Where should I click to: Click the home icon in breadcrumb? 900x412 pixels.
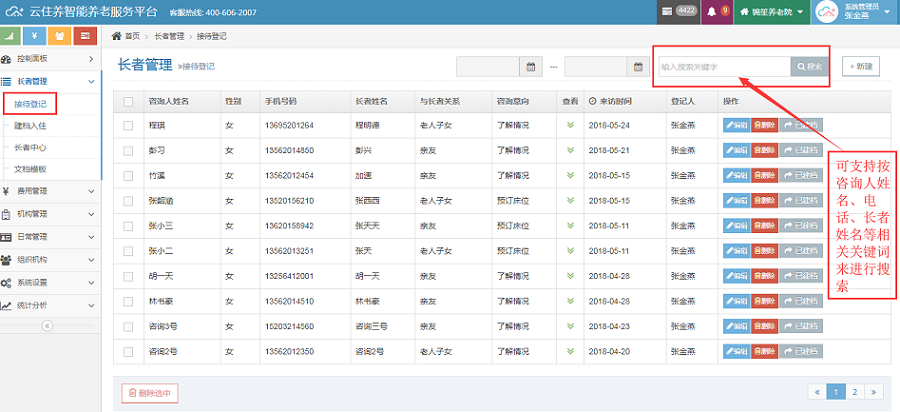pos(116,36)
